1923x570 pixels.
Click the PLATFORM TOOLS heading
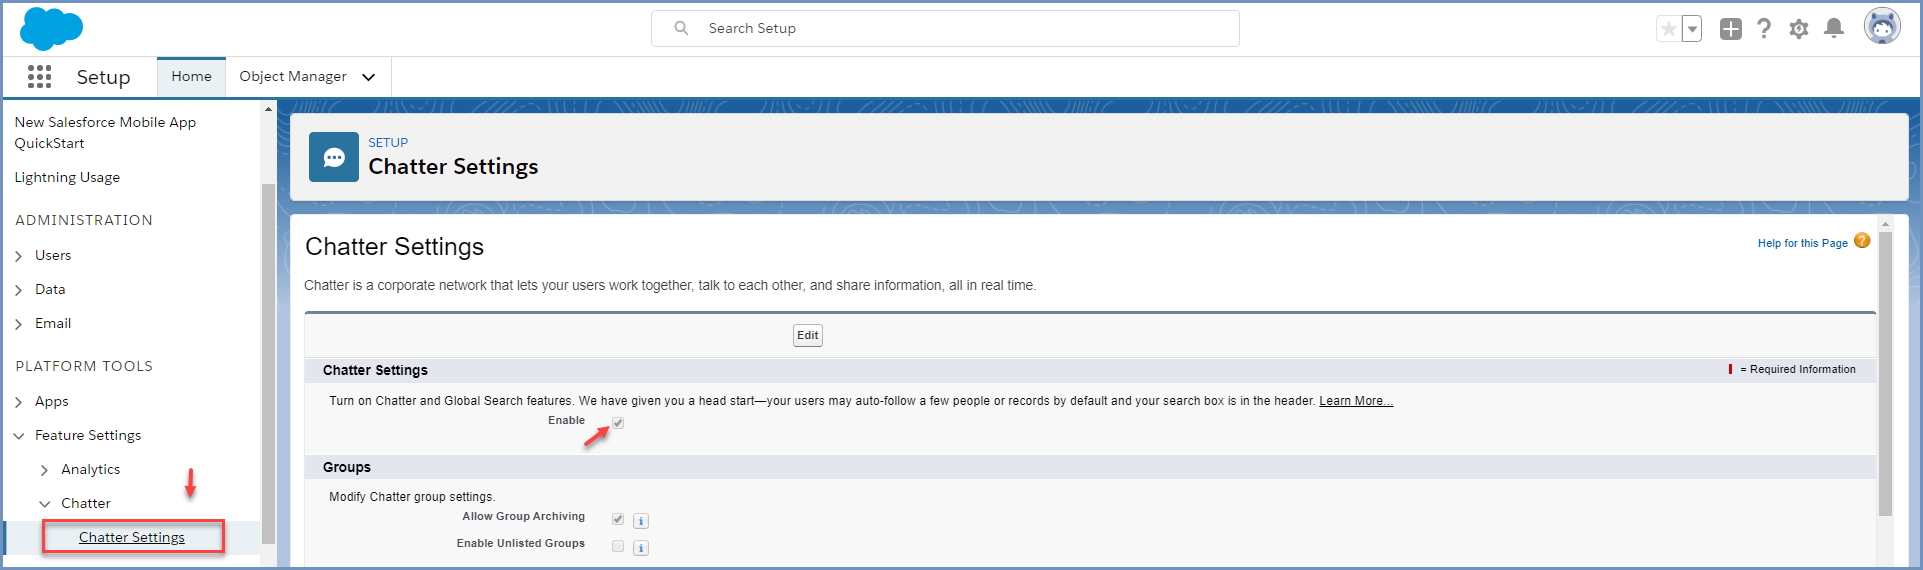pyautogui.click(x=84, y=366)
